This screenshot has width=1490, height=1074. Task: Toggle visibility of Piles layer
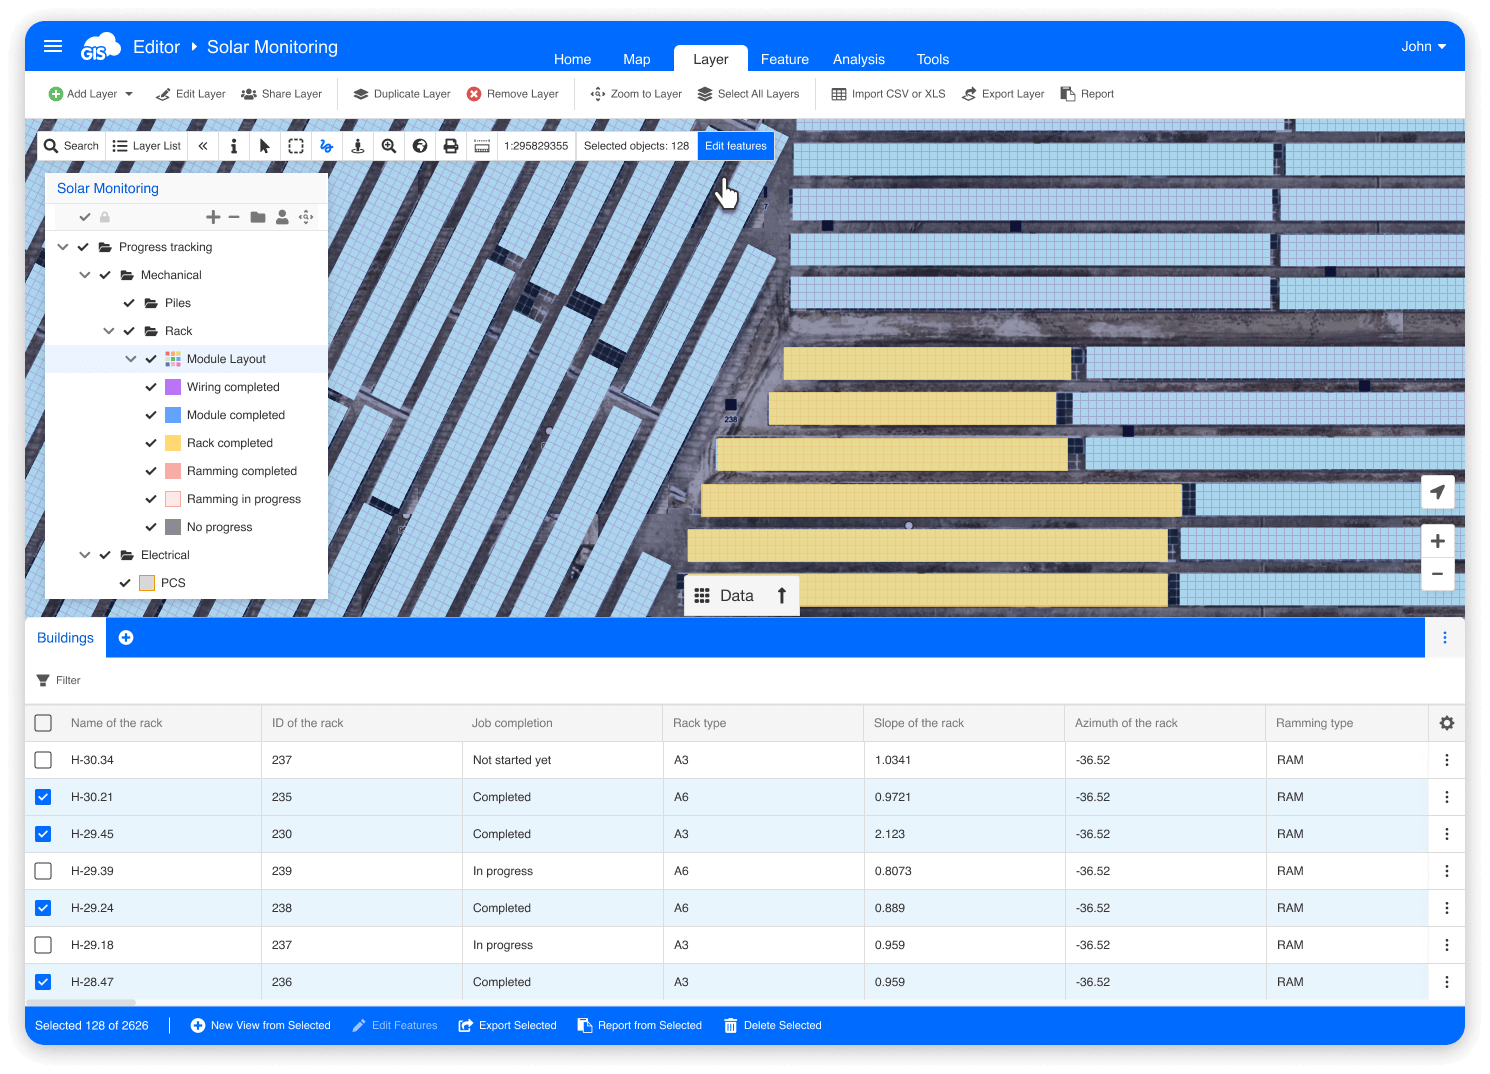pos(129,303)
